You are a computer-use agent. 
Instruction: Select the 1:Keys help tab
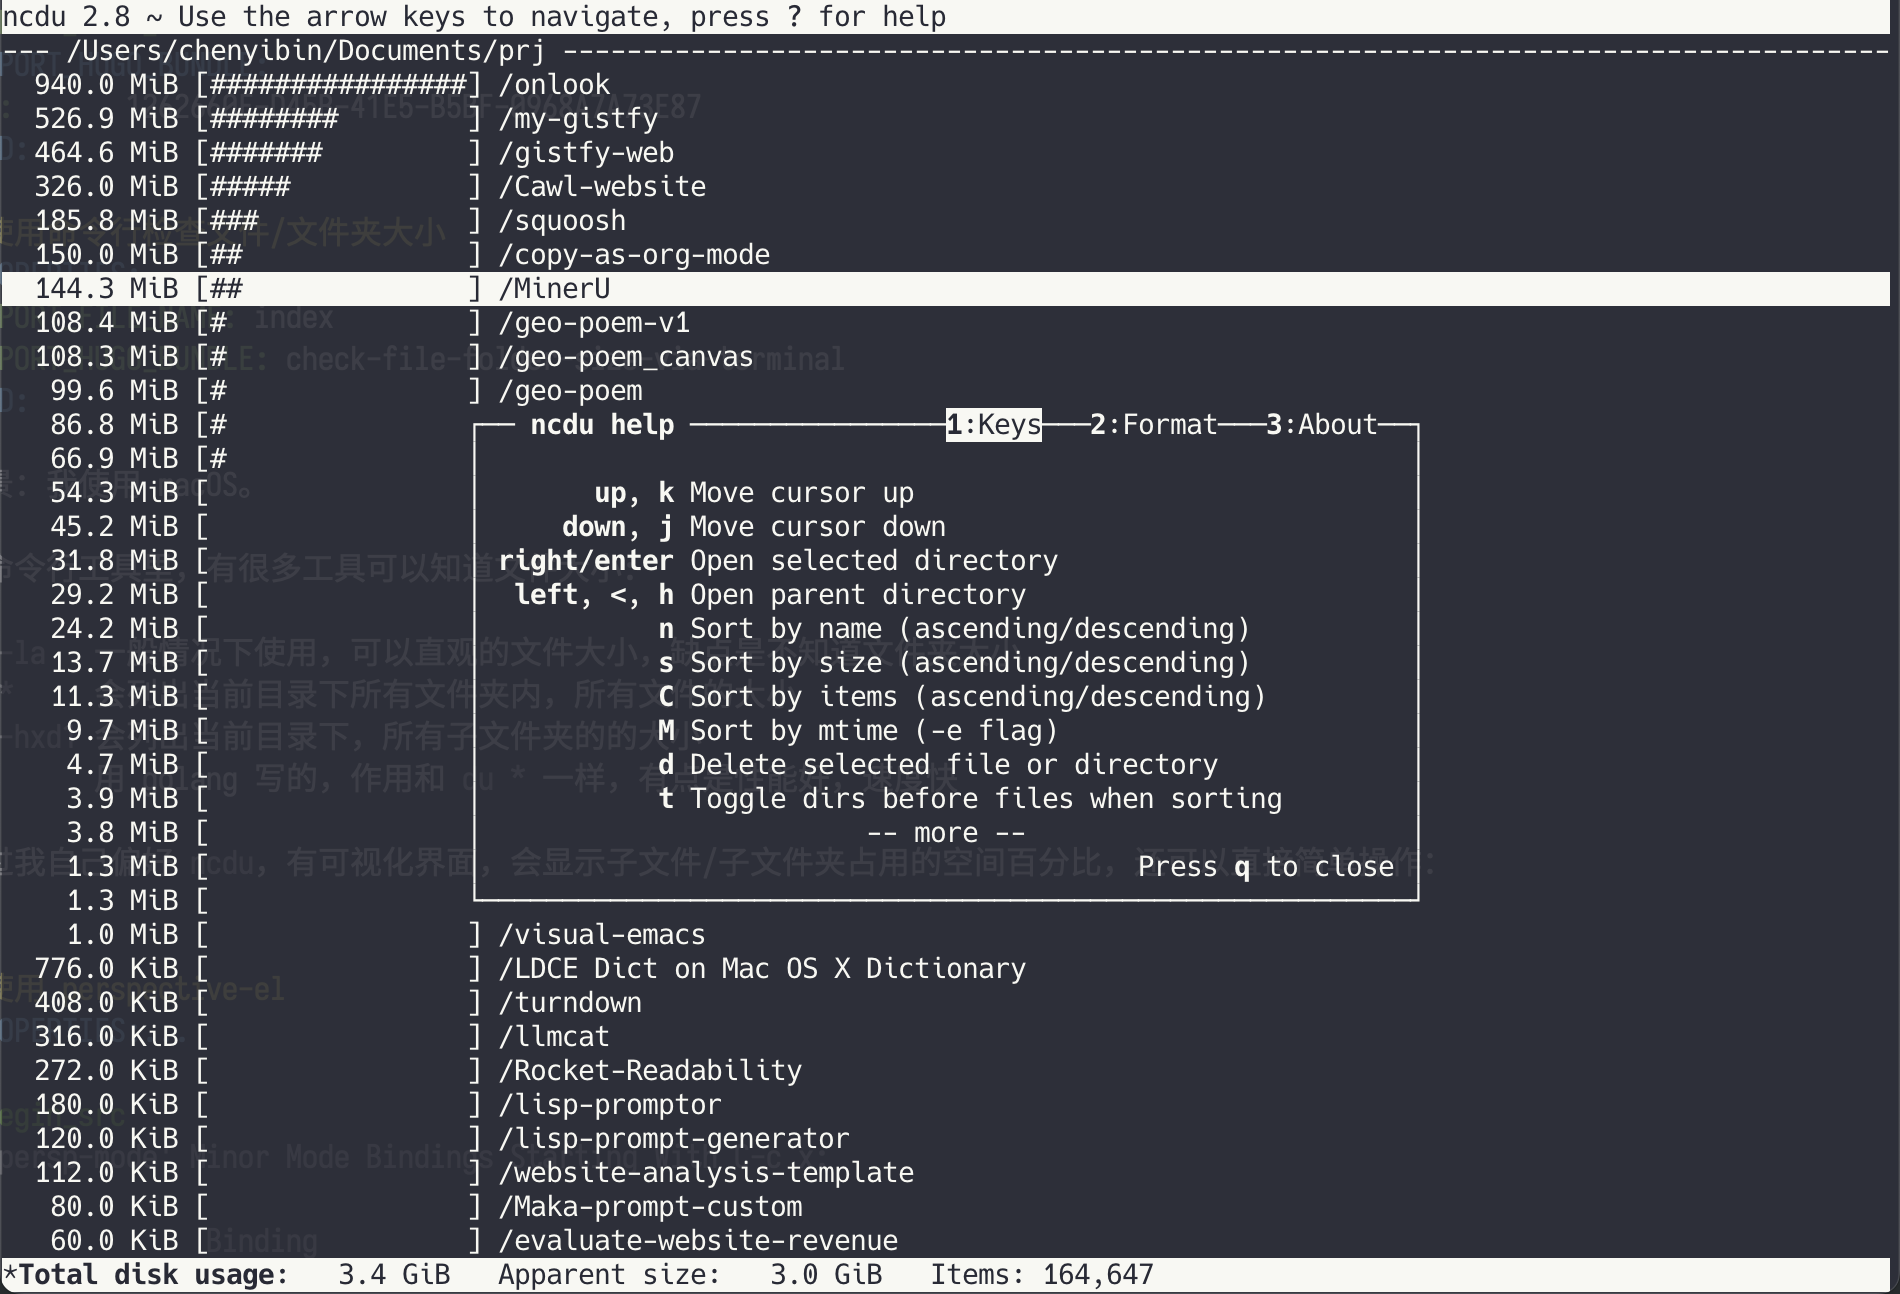(994, 425)
